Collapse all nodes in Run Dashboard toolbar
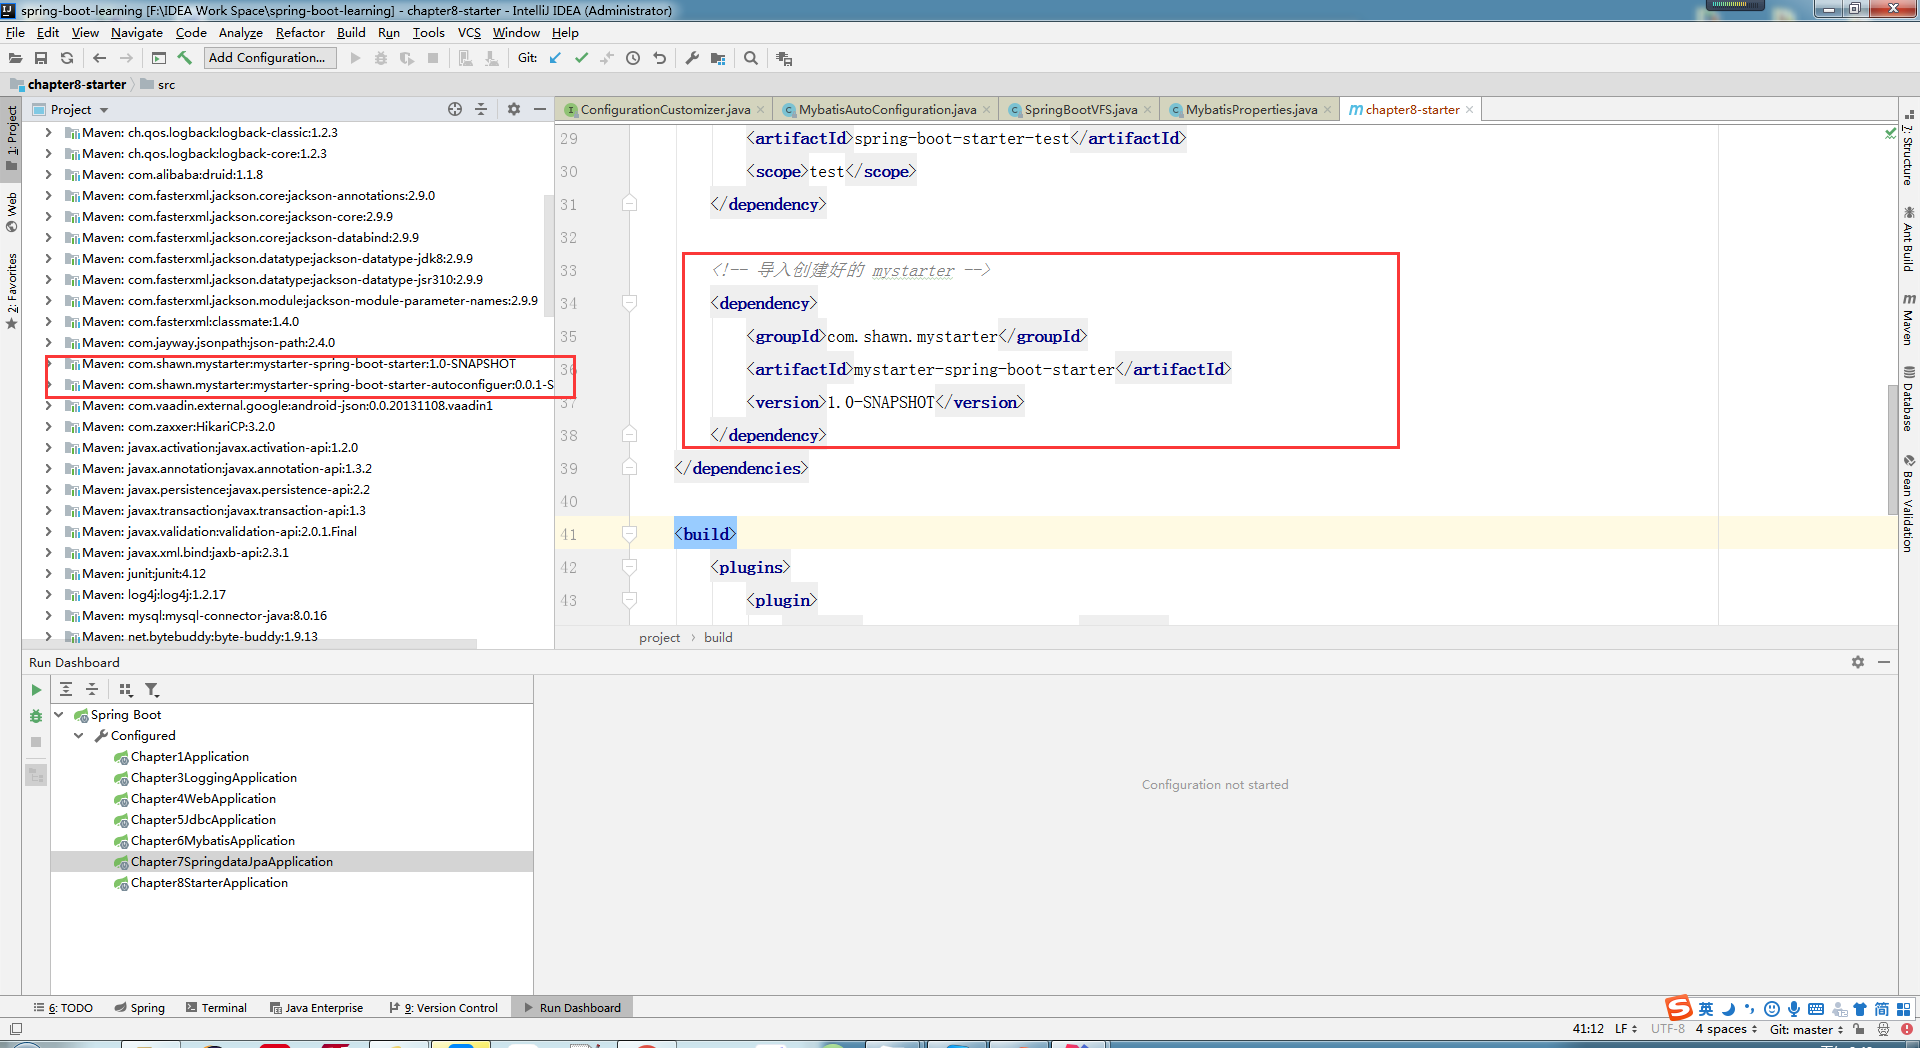1920x1048 pixels. point(92,689)
